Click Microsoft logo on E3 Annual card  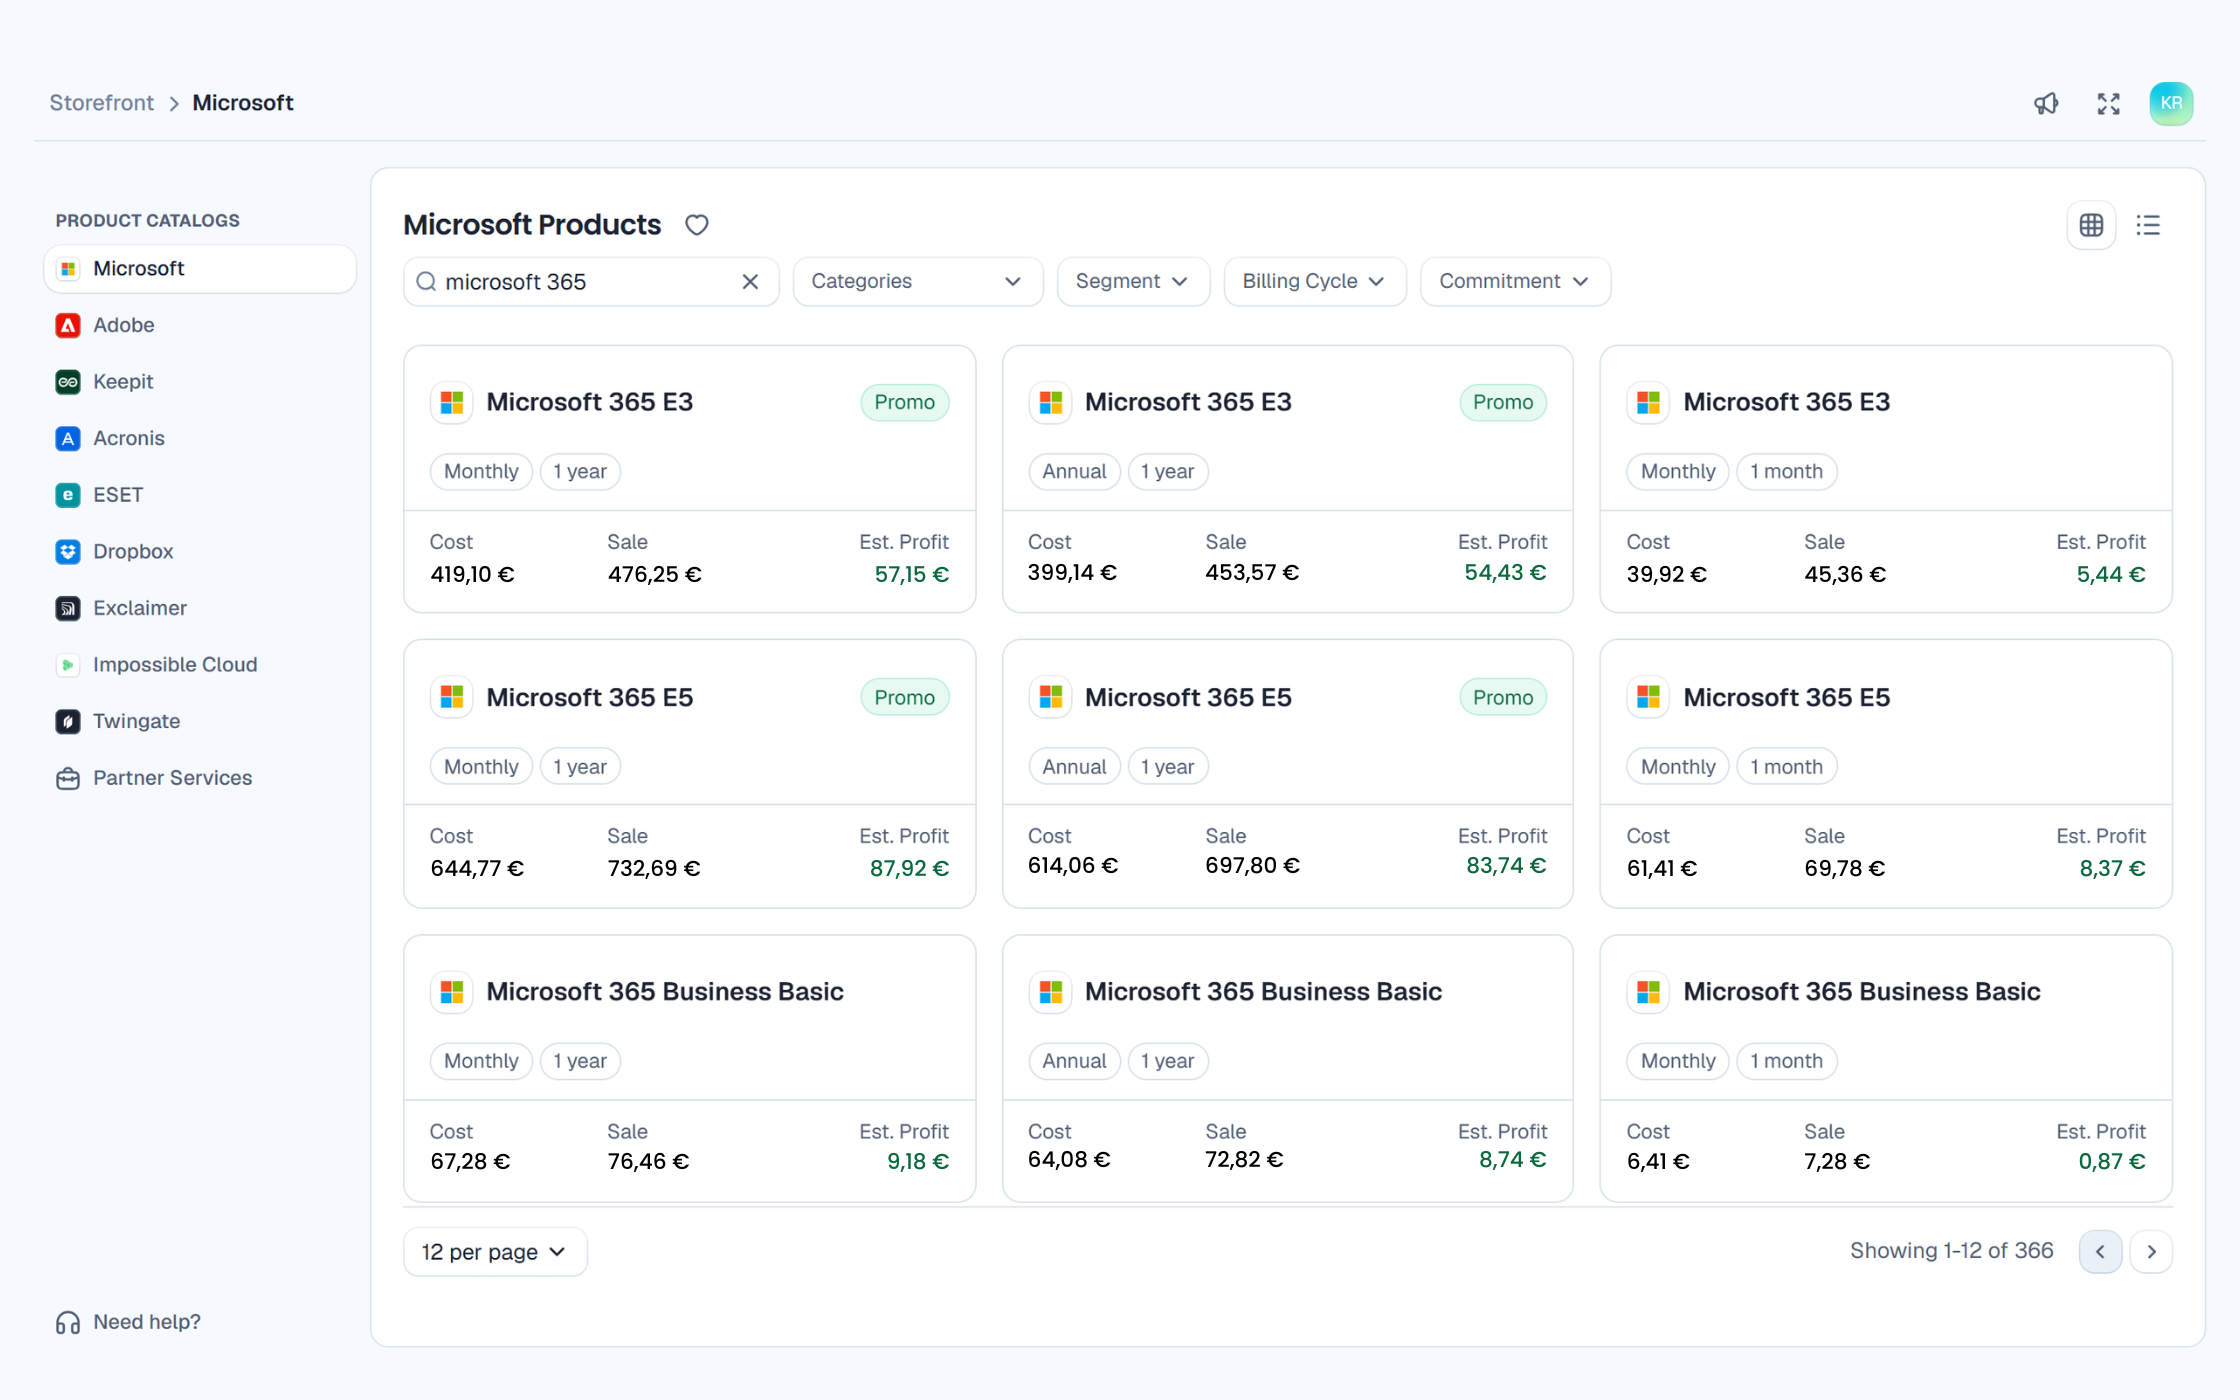pos(1050,402)
